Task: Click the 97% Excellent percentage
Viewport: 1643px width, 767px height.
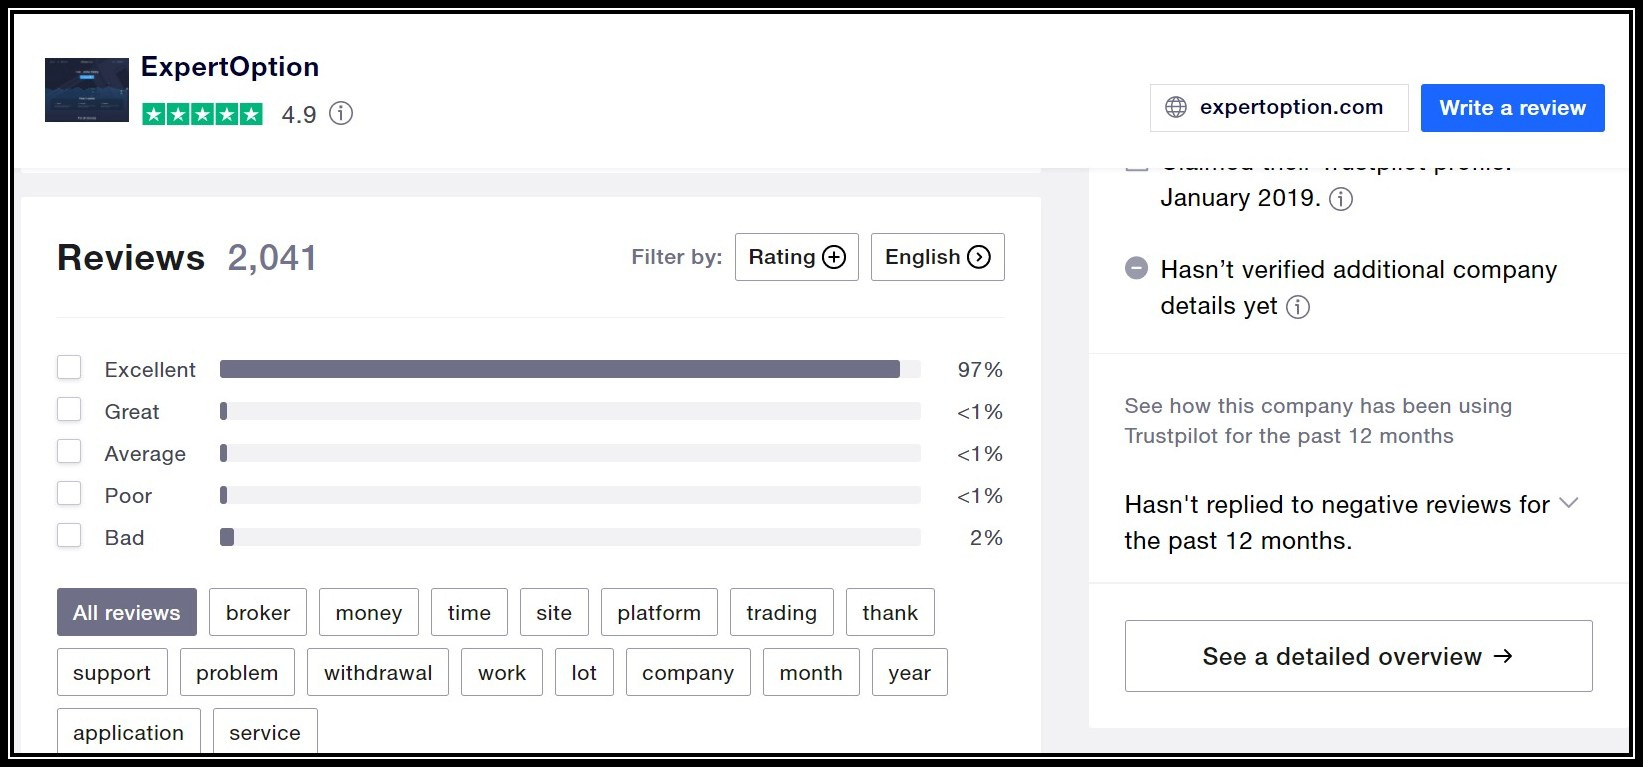Action: click(x=980, y=369)
